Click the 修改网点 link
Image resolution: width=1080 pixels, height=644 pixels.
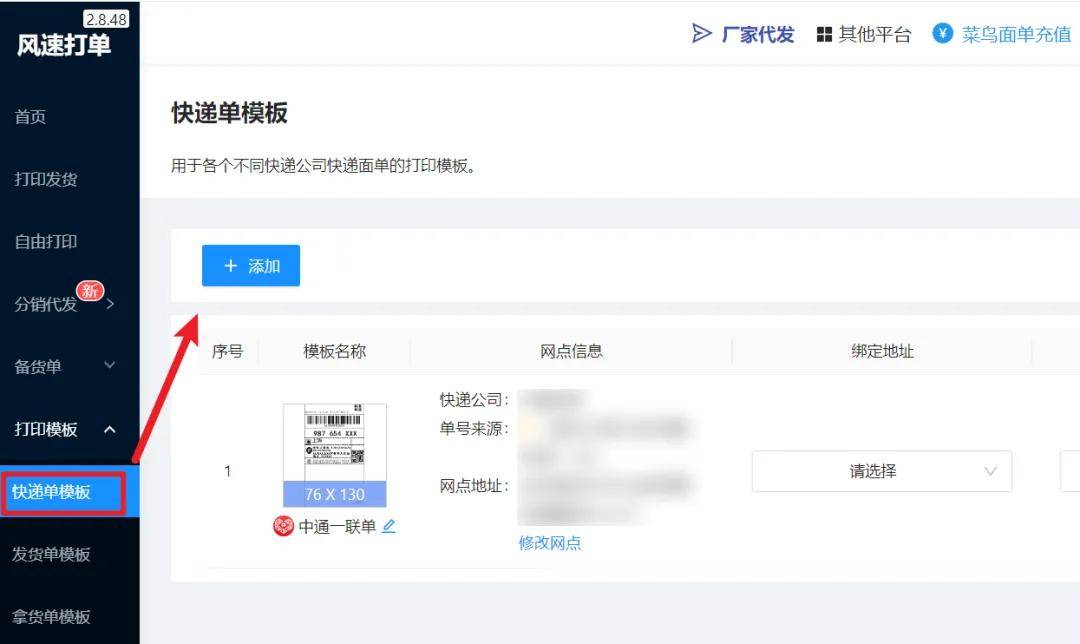549,543
